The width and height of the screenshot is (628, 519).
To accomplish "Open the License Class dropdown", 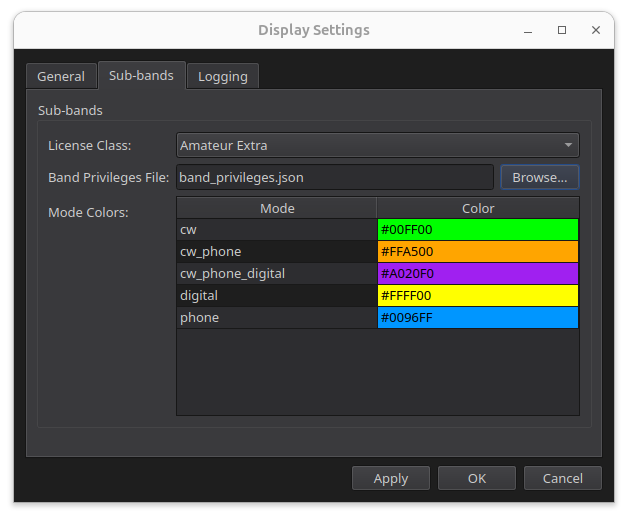I will click(x=378, y=145).
